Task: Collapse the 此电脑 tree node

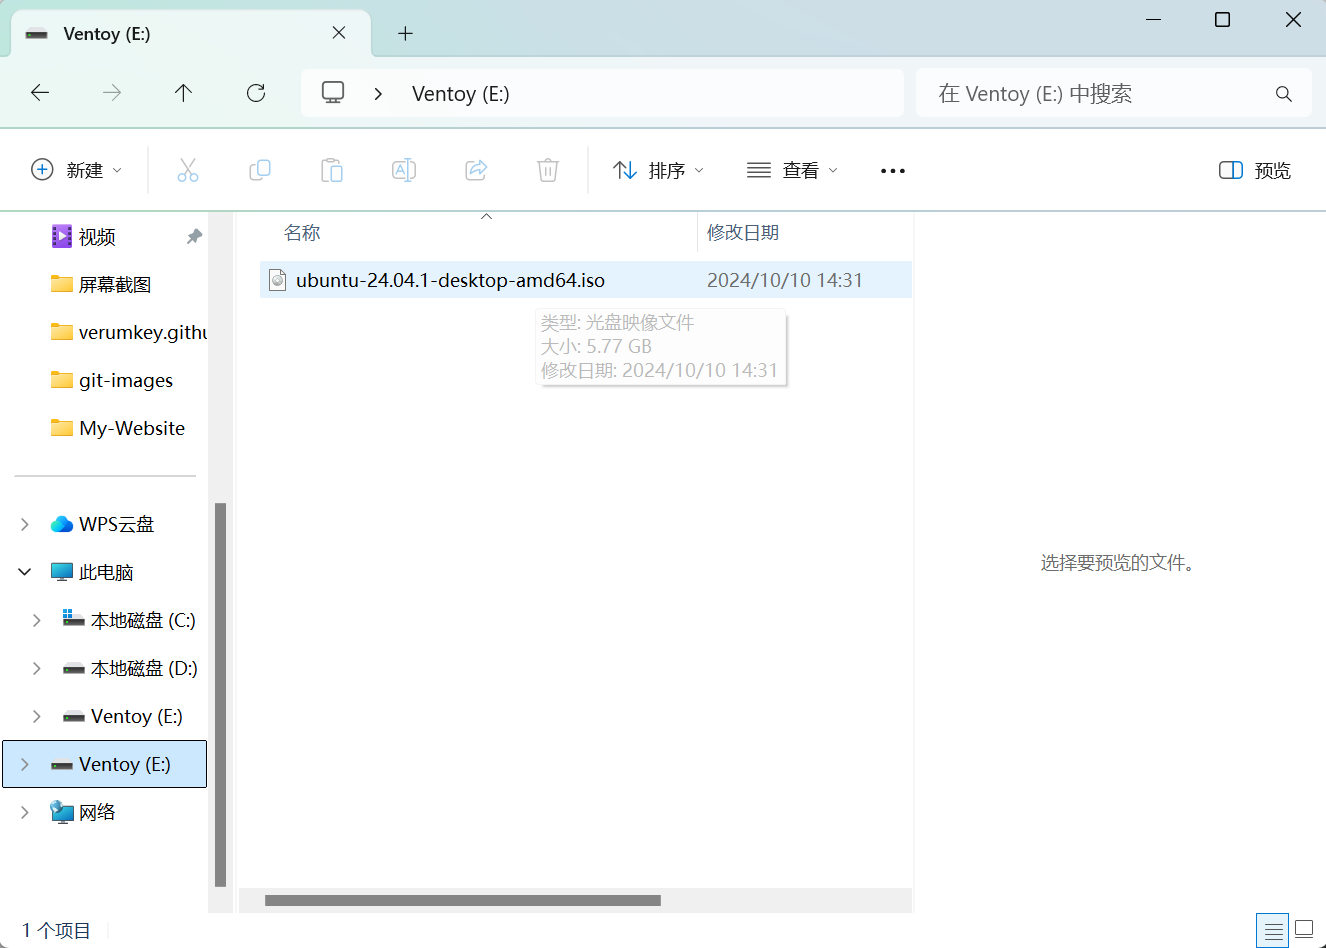Action: [25, 572]
